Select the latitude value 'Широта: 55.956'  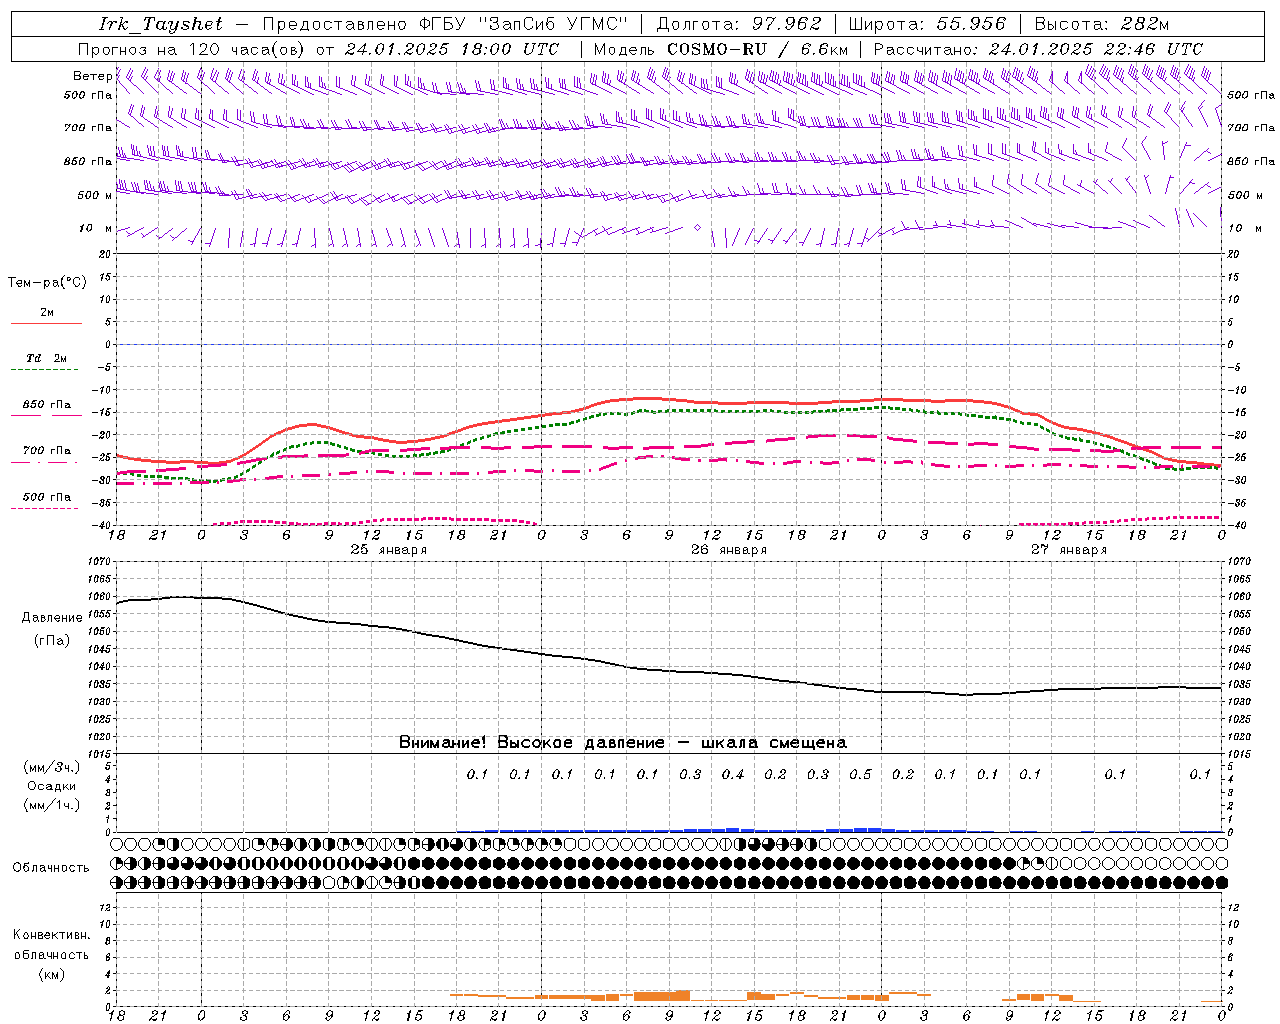[927, 24]
